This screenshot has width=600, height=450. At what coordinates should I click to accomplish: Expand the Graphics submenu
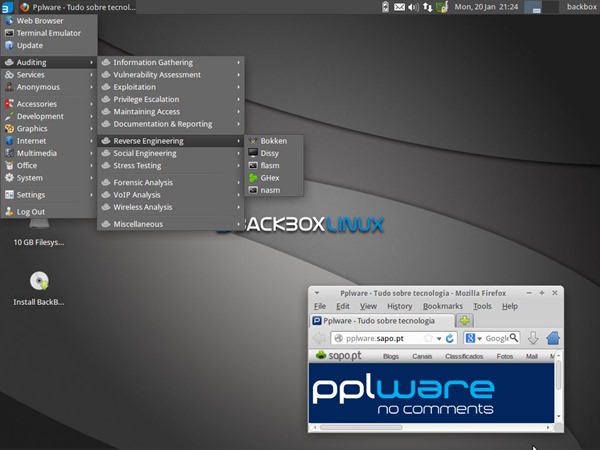(49, 129)
